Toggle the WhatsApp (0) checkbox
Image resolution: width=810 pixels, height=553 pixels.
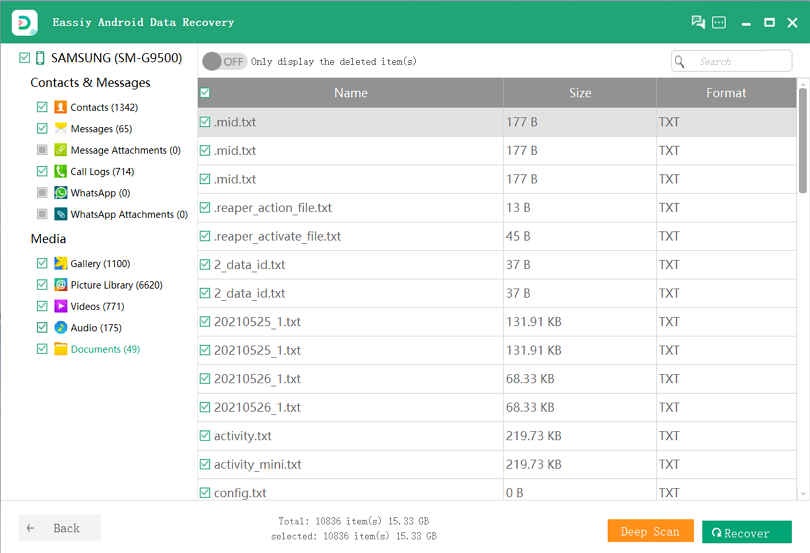42,193
